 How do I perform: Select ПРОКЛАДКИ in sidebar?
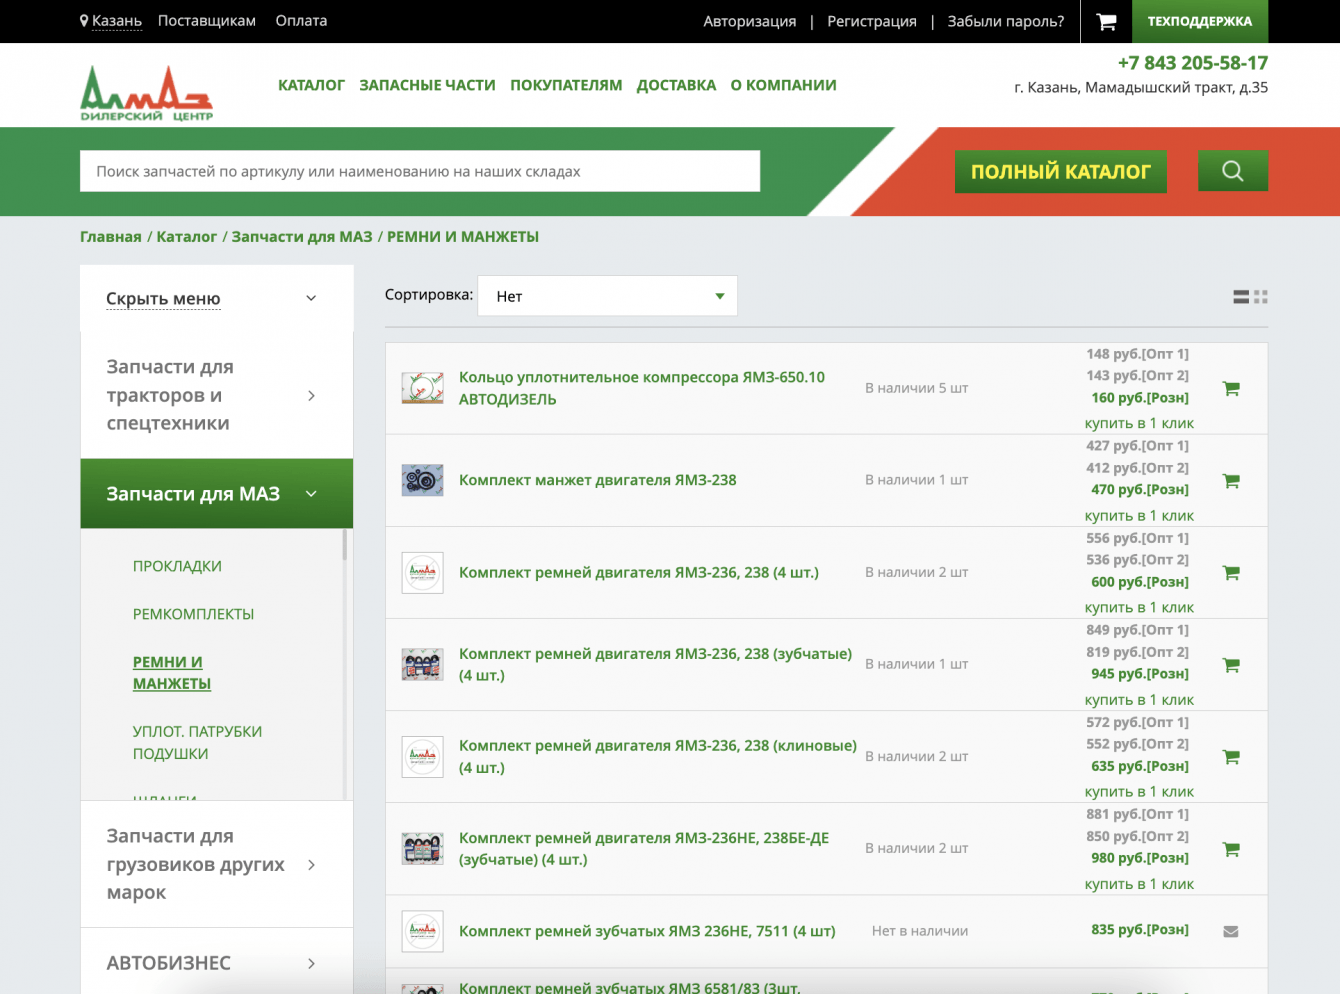[x=177, y=566]
